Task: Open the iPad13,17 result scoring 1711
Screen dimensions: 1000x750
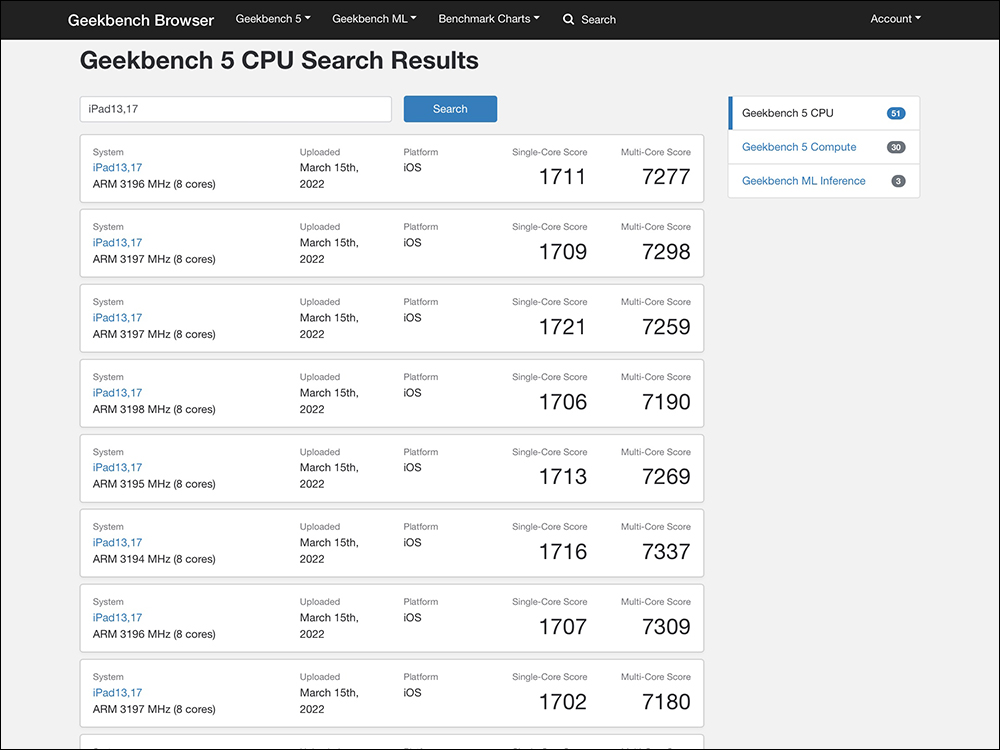Action: click(x=117, y=168)
